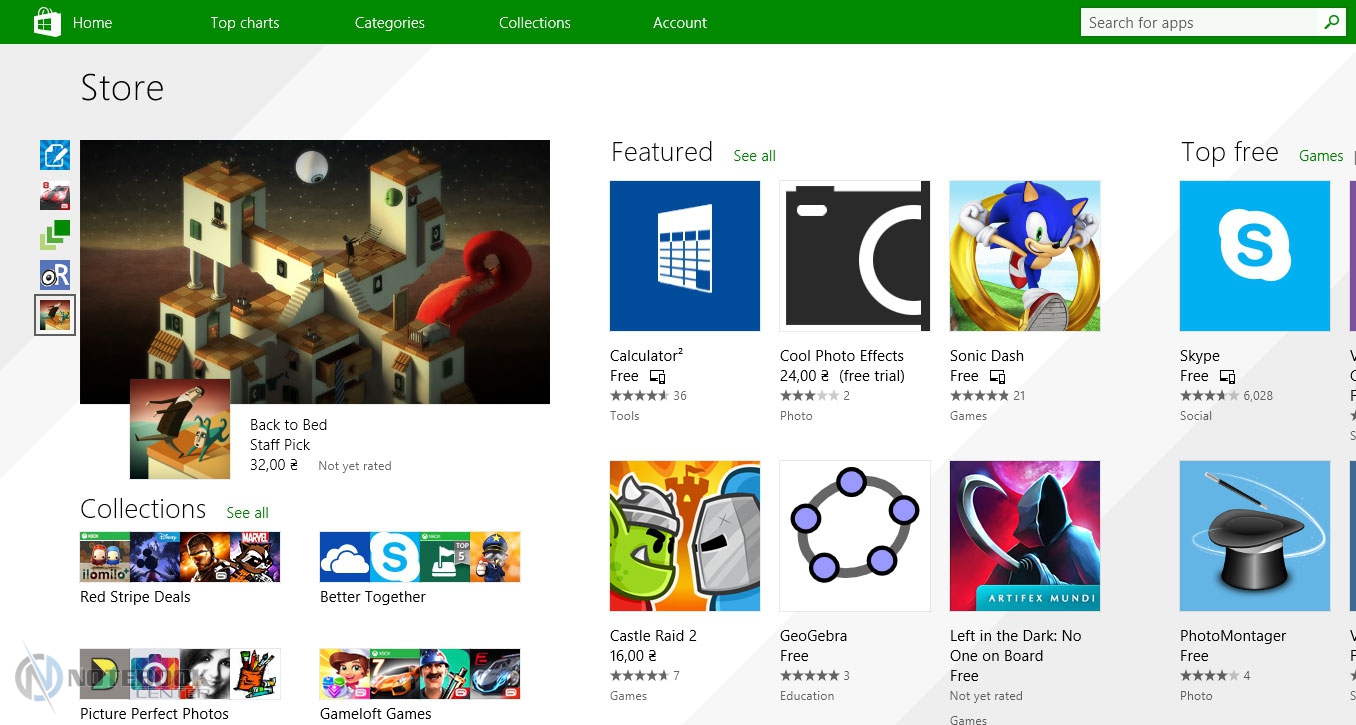Viewport: 1356px width, 725px height.
Task: Open the Red Stripe Deals collection
Action: coord(180,557)
